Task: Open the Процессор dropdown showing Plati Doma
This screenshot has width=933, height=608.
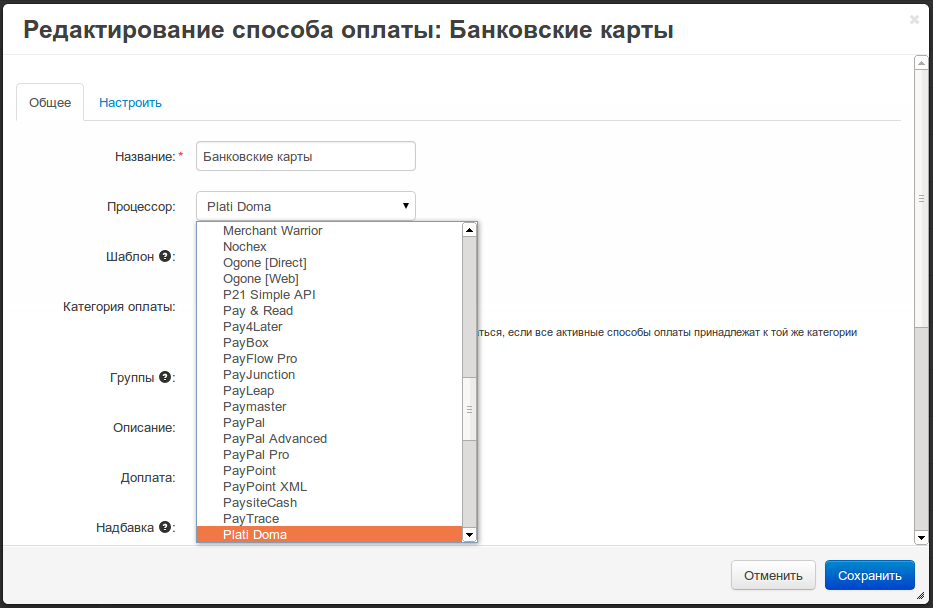Action: point(305,206)
